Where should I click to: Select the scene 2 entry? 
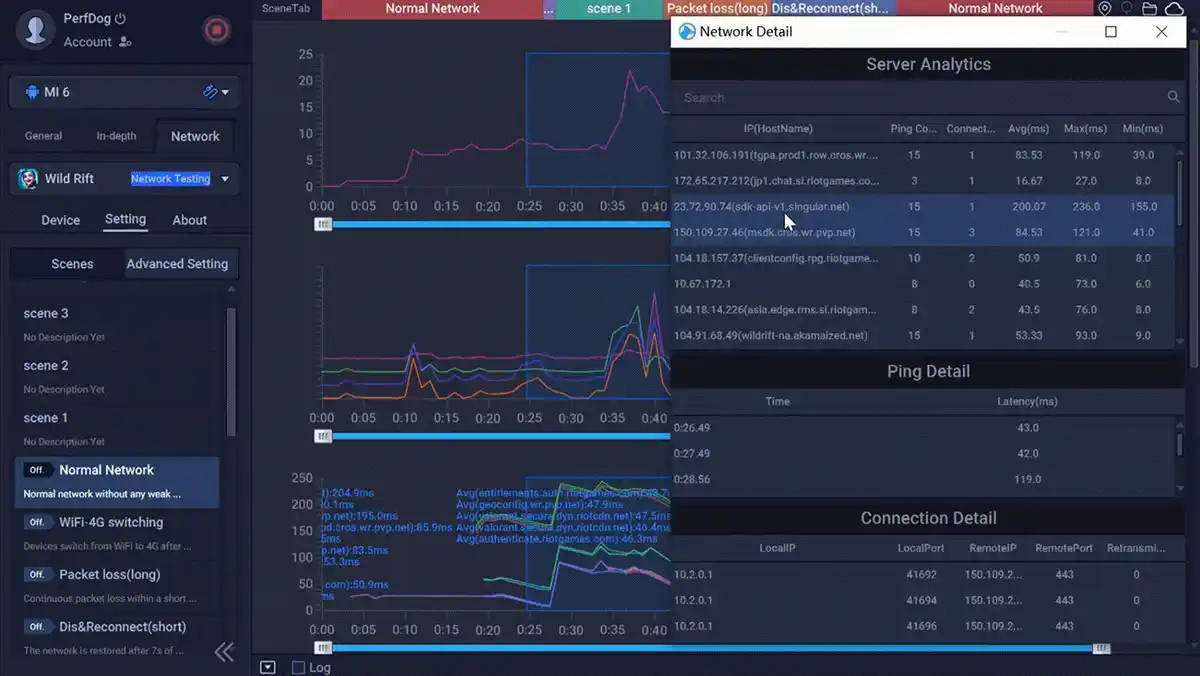click(x=46, y=366)
